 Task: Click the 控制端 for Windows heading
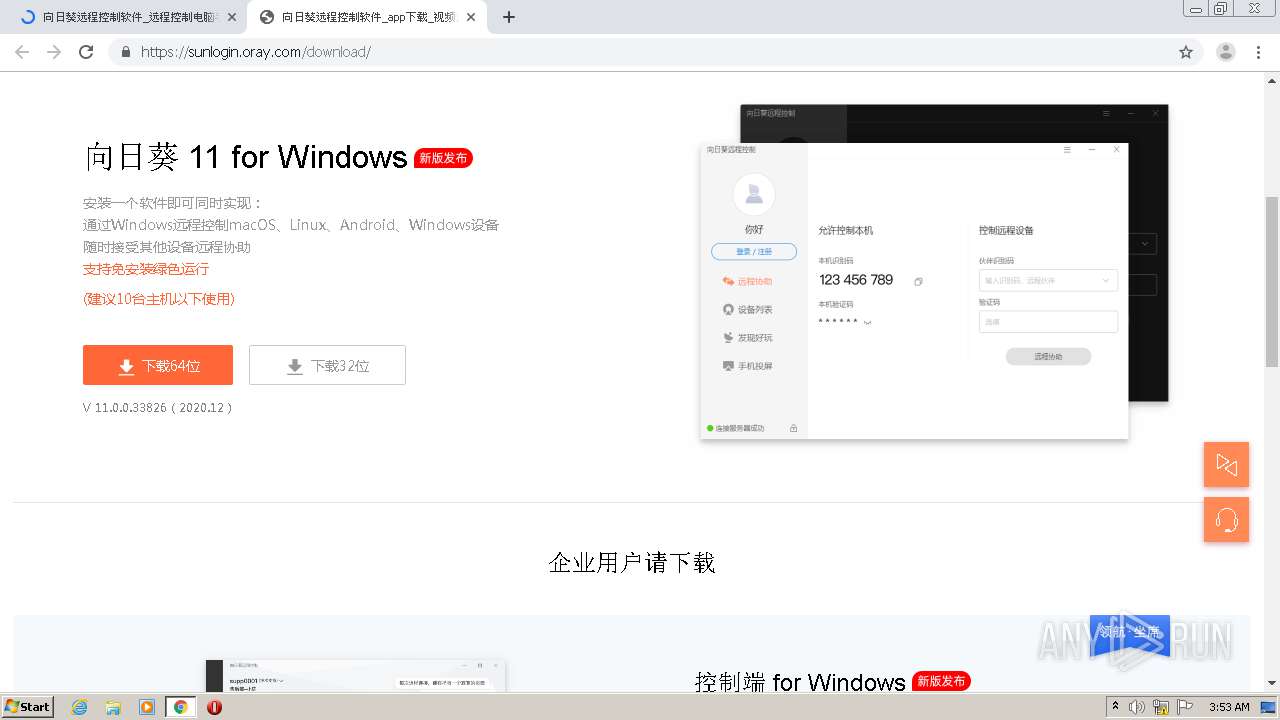point(800,682)
